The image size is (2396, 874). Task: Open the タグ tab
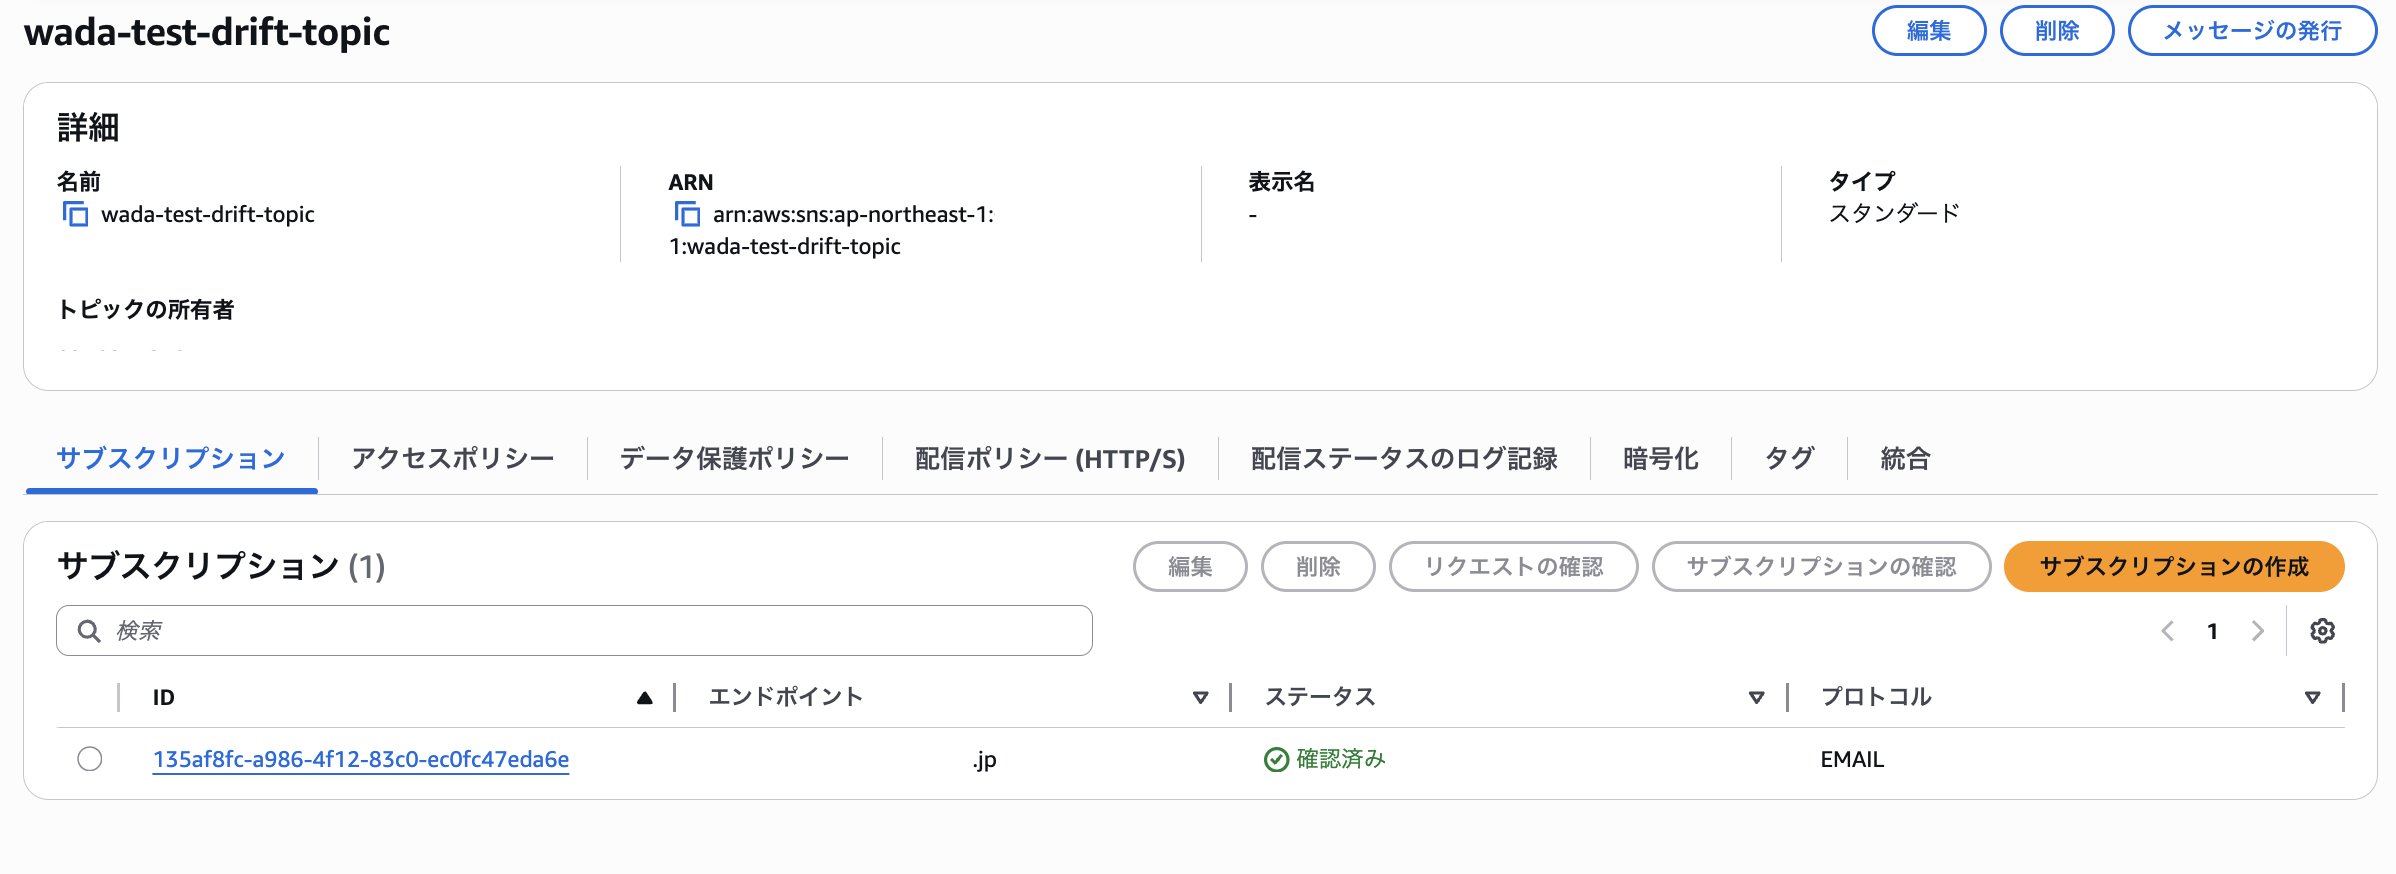[x=1789, y=459]
